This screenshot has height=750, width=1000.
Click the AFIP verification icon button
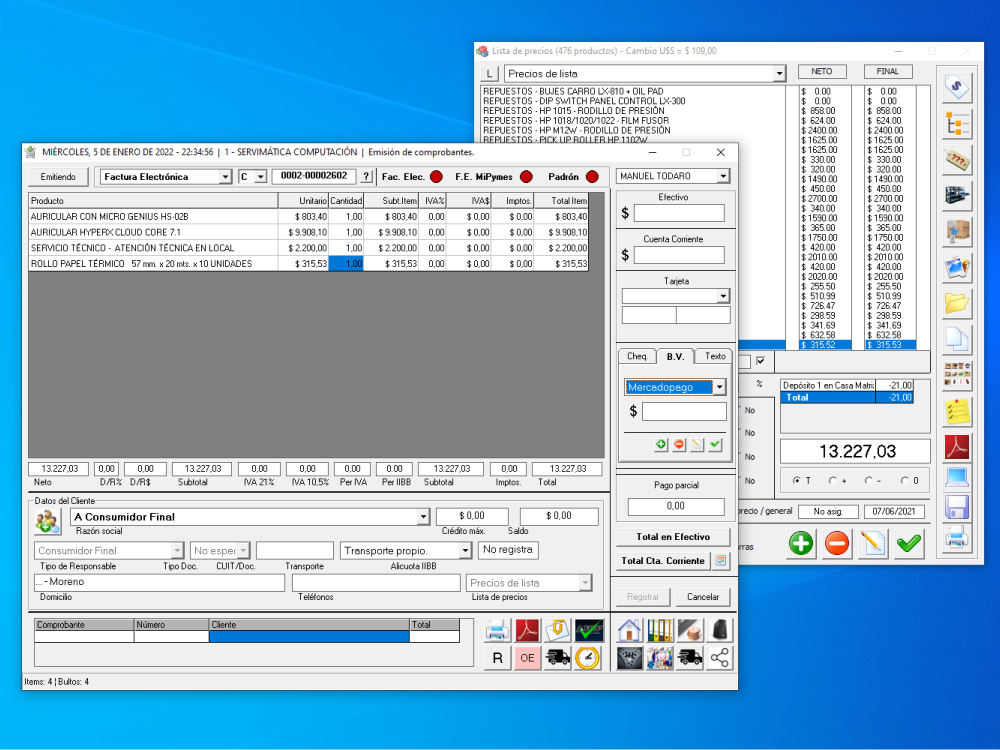[x=589, y=630]
